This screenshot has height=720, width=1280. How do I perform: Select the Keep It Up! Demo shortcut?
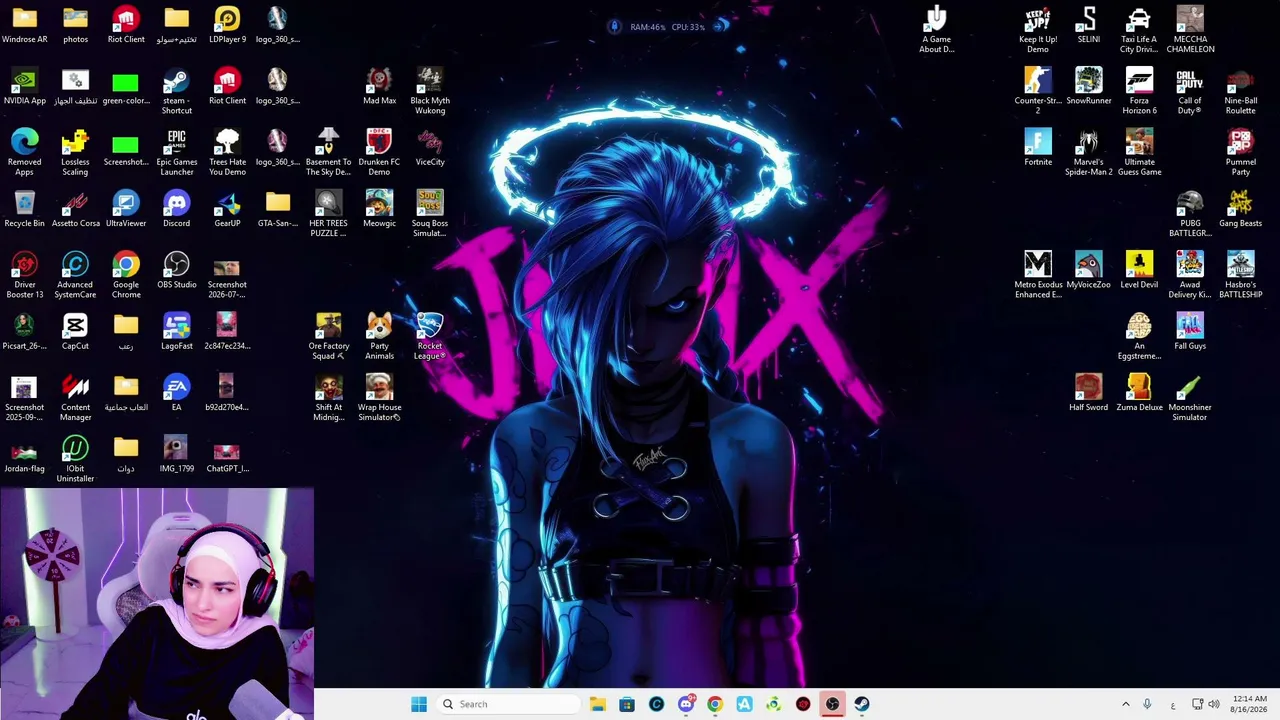click(x=1038, y=31)
